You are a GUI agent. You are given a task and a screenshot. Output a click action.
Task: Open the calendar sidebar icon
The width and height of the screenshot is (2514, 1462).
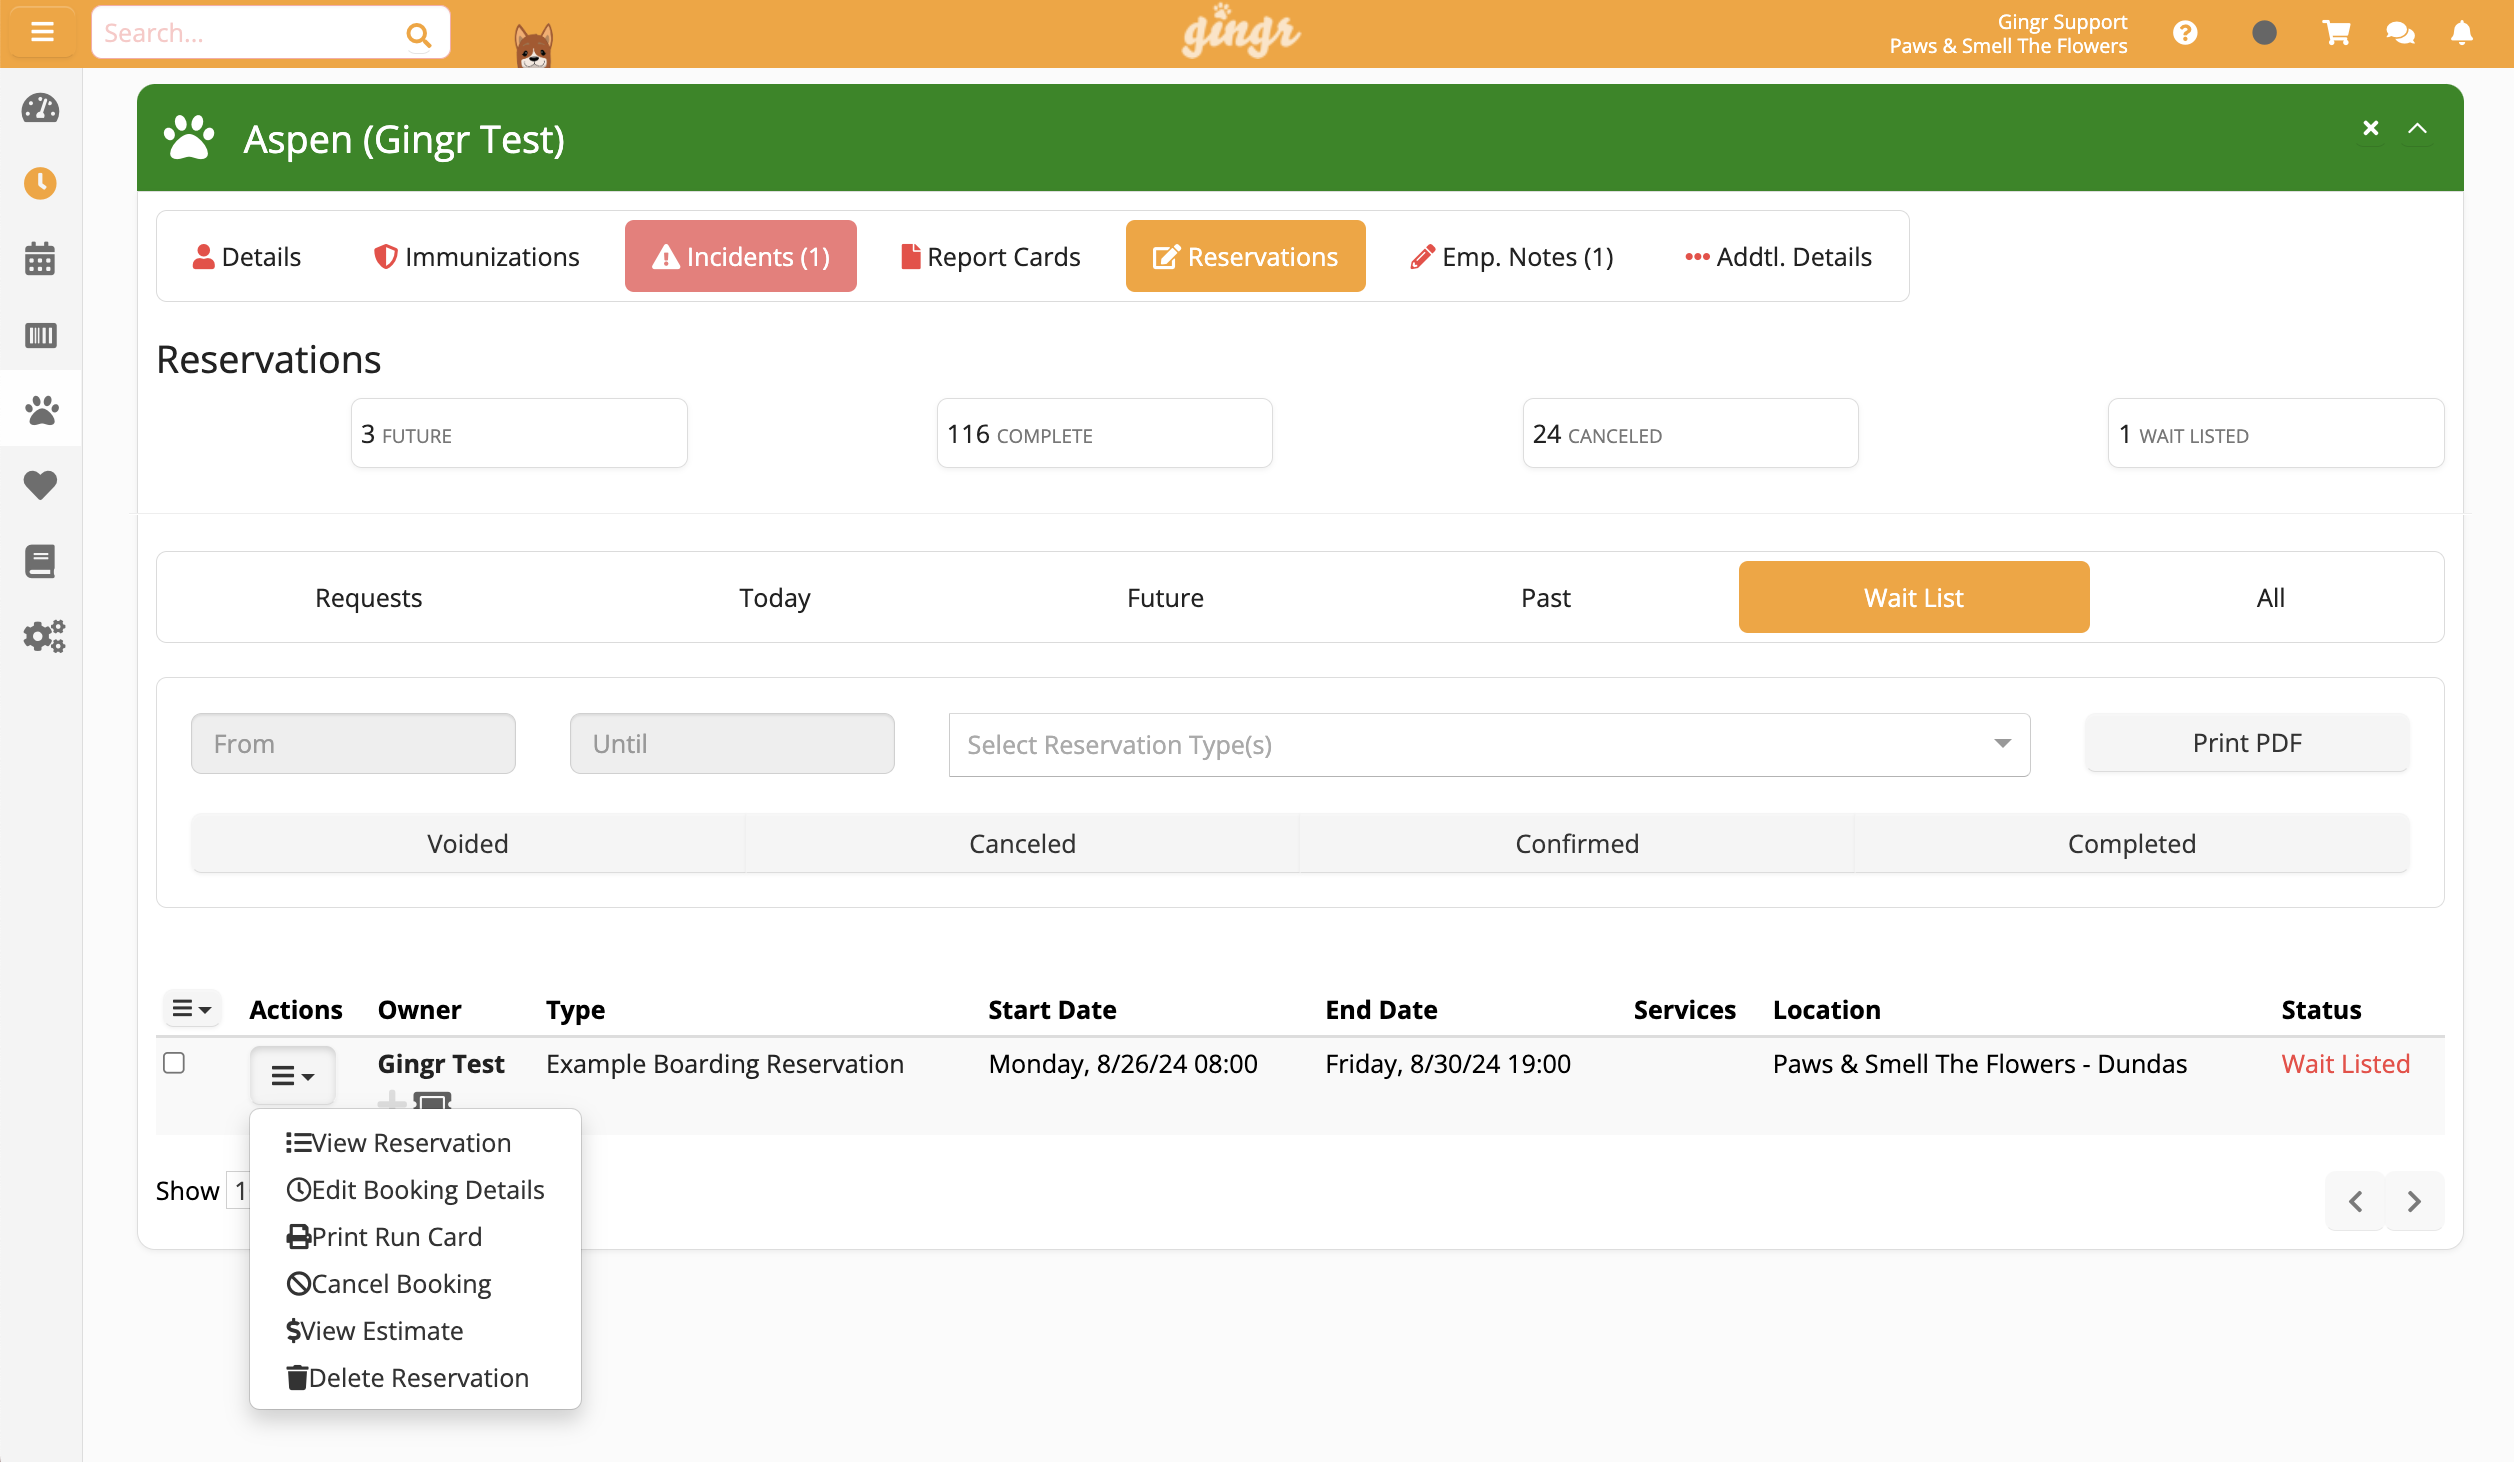[40, 258]
